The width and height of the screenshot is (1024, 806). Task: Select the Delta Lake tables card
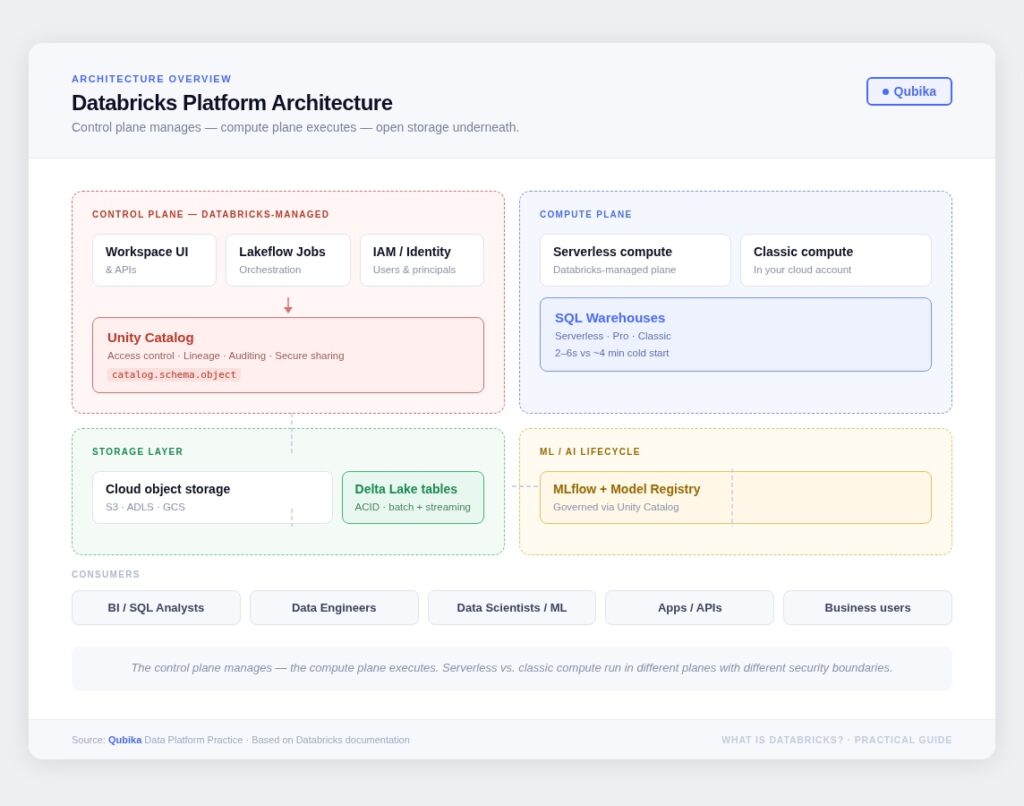point(412,497)
